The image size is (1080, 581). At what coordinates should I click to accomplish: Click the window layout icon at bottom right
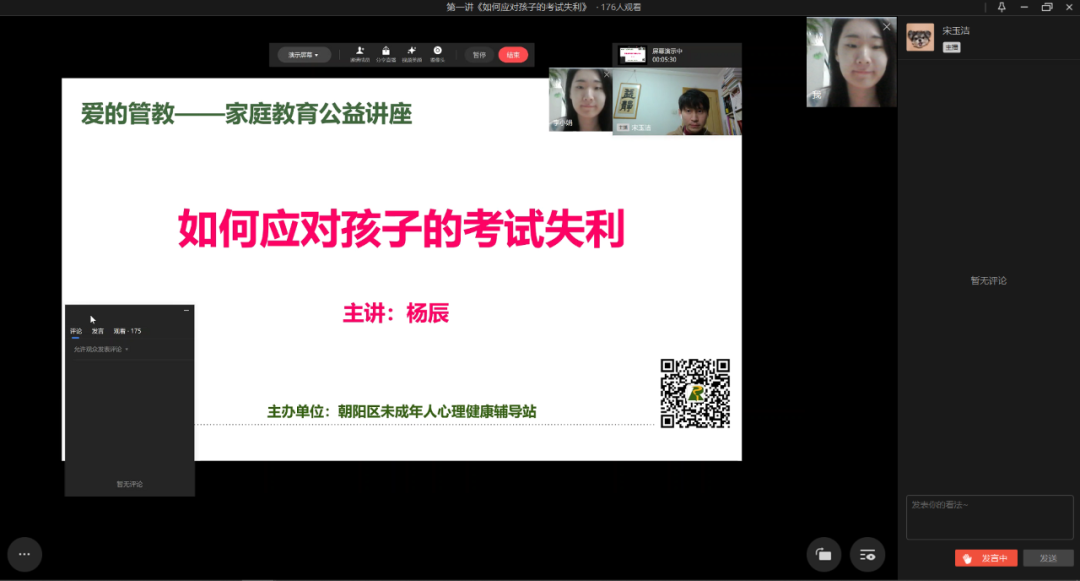(824, 554)
